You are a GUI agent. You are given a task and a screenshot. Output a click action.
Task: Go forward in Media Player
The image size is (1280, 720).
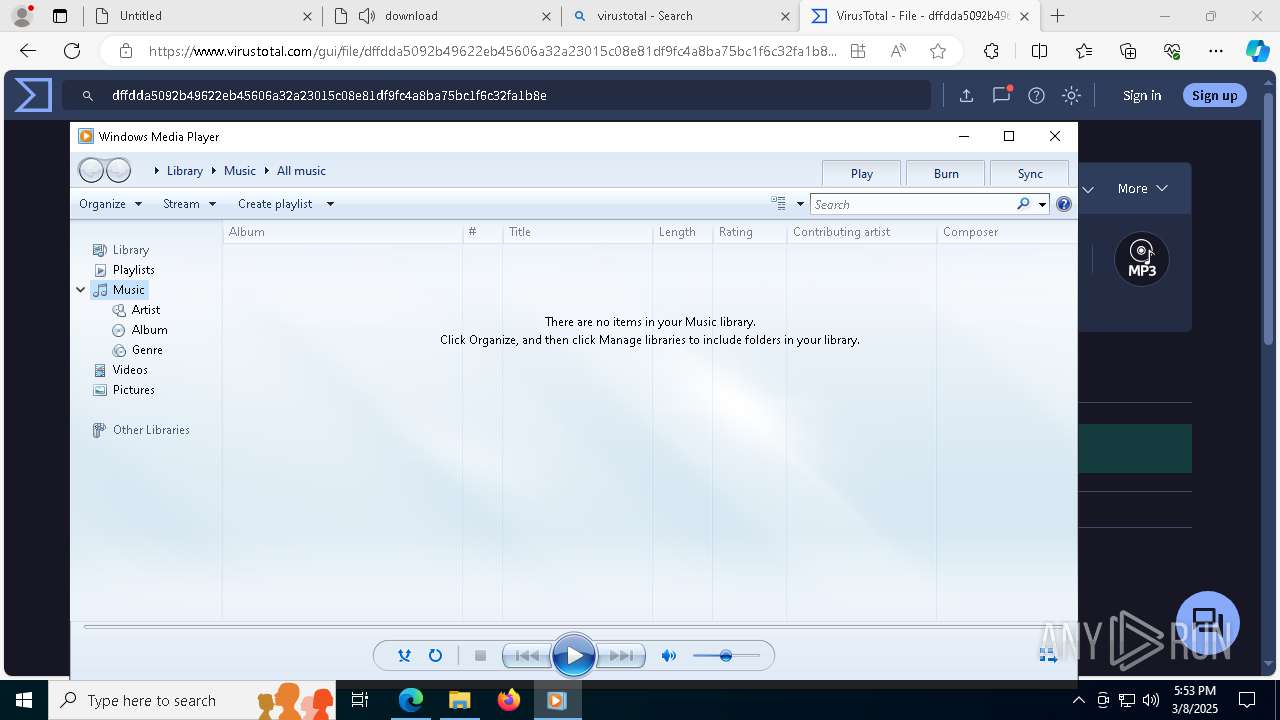point(118,170)
